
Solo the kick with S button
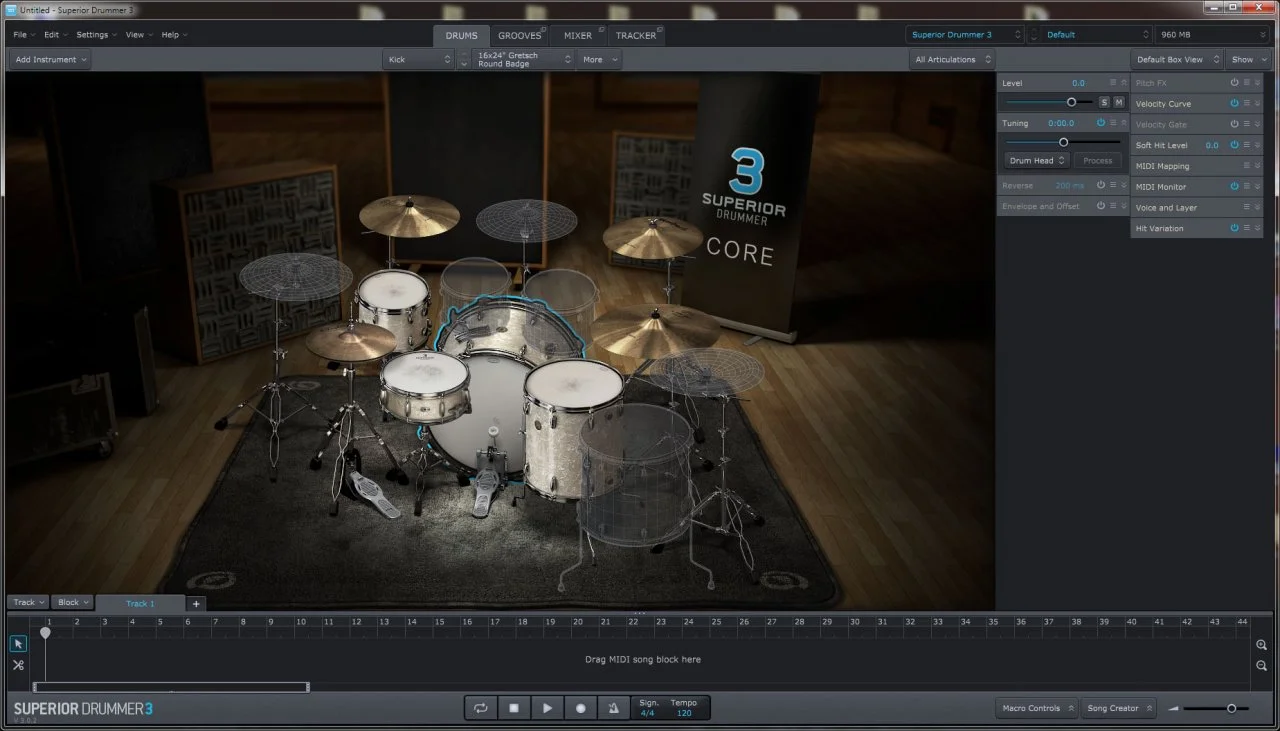click(x=1104, y=102)
